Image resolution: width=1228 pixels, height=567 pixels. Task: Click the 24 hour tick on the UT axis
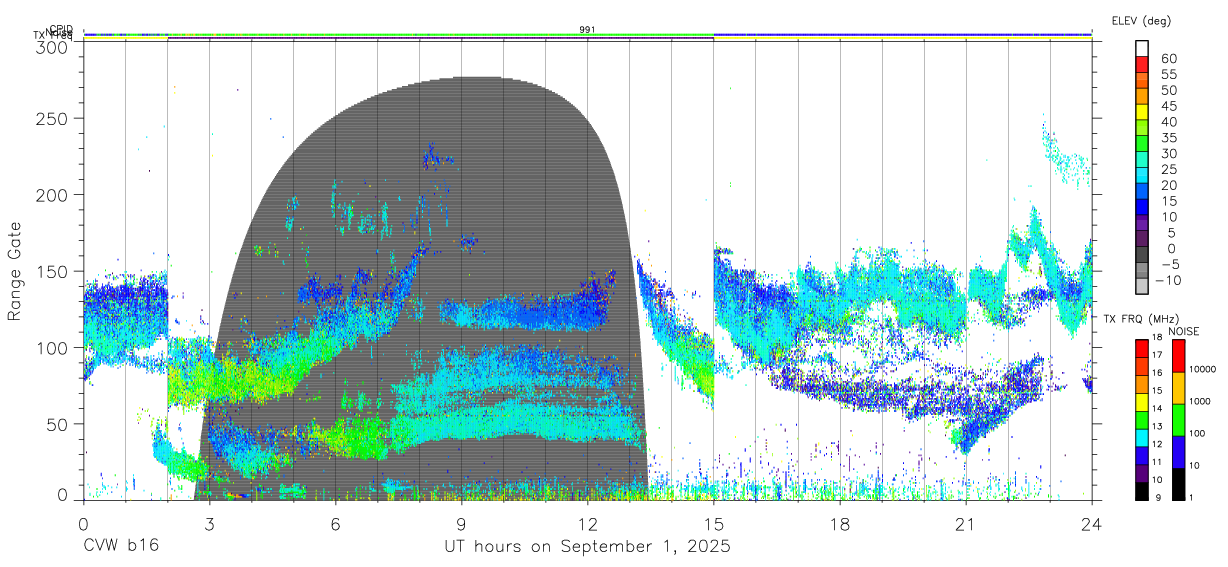click(x=1091, y=523)
